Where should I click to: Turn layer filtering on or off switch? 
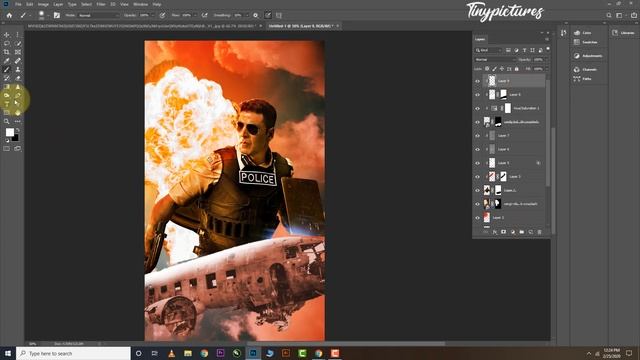(548, 49)
